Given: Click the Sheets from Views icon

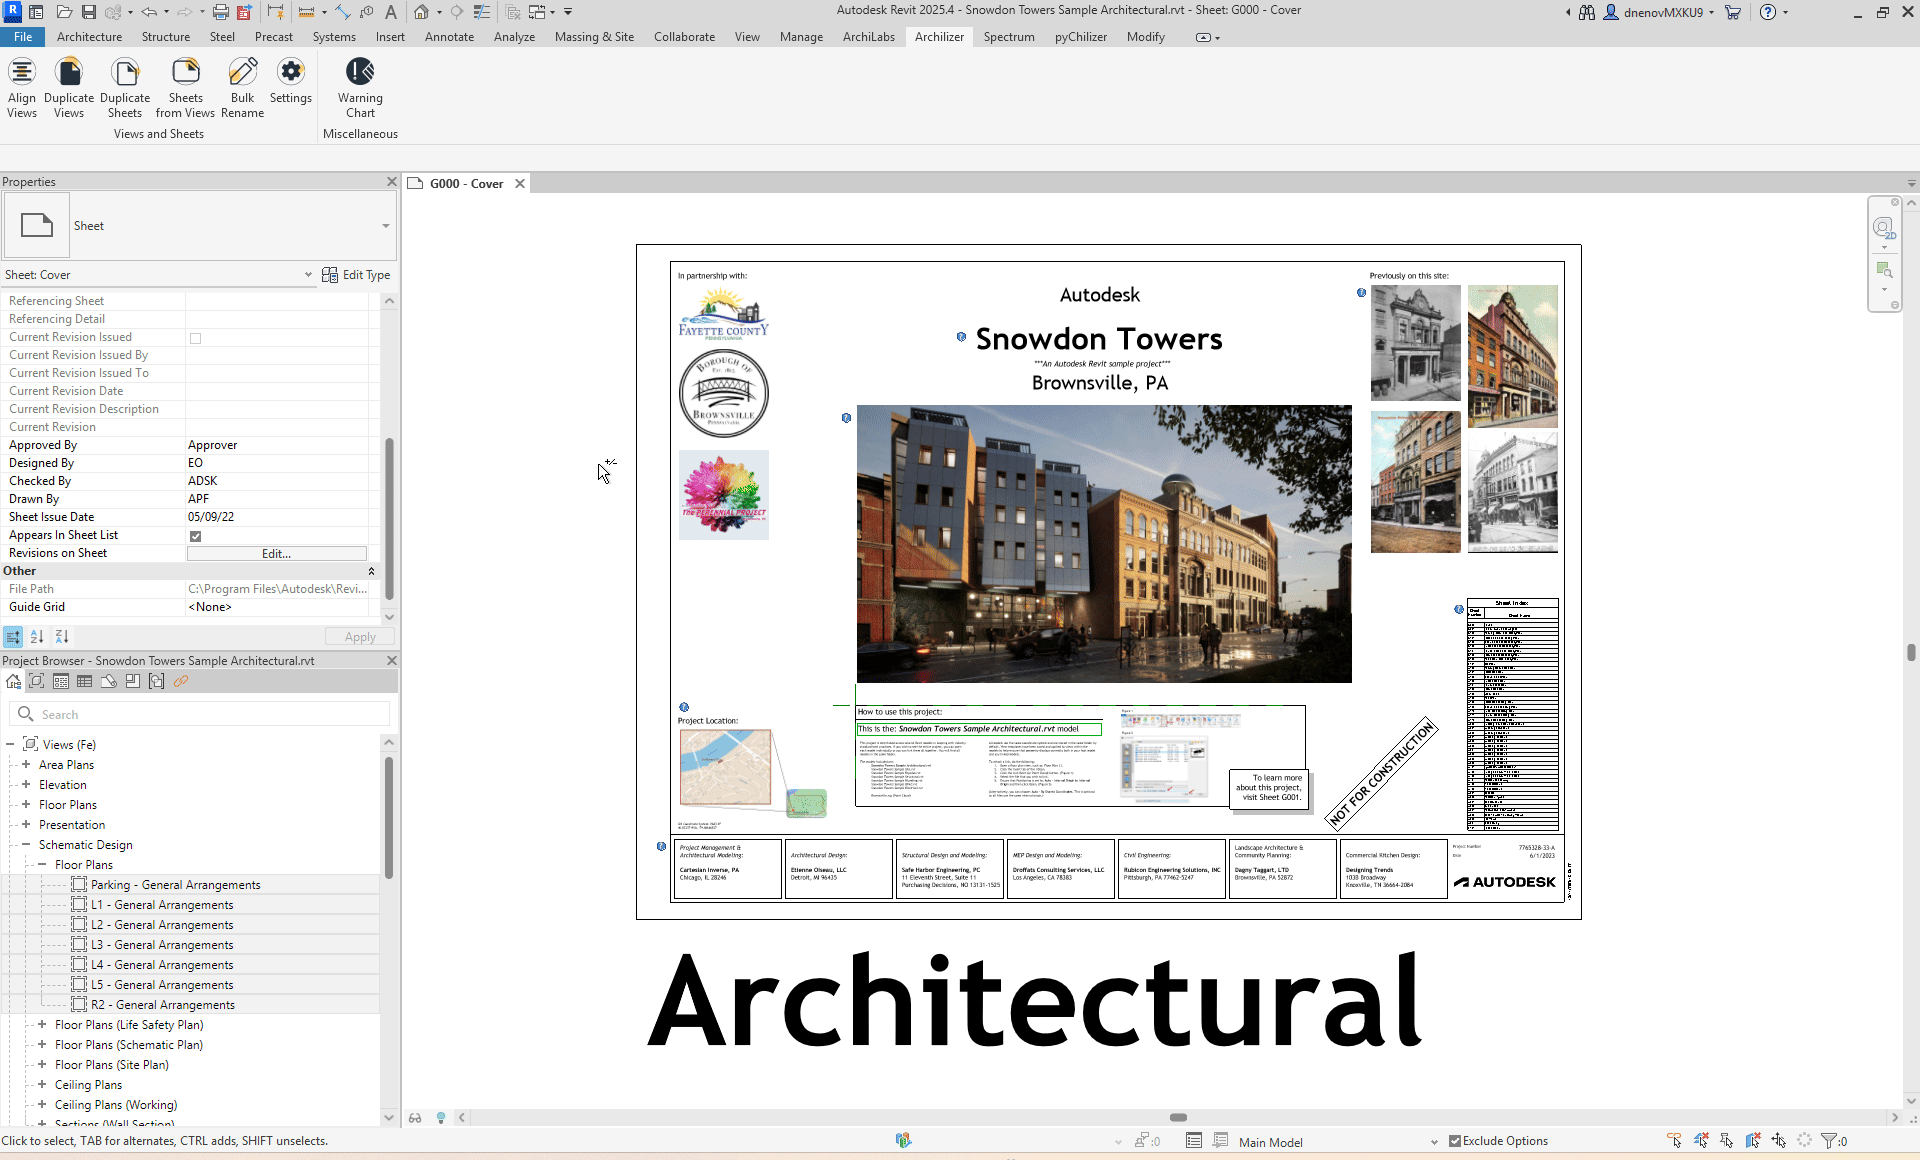Looking at the screenshot, I should 185,72.
